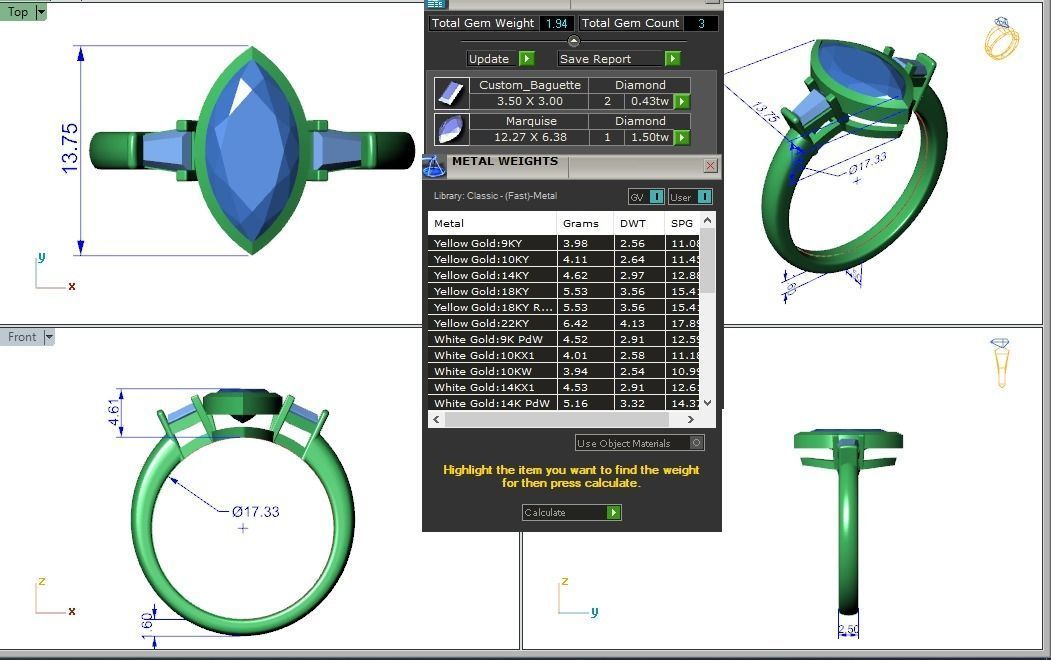Click the Total Gem Count value 3
Screen dimensions: 1051x660
coord(701,23)
